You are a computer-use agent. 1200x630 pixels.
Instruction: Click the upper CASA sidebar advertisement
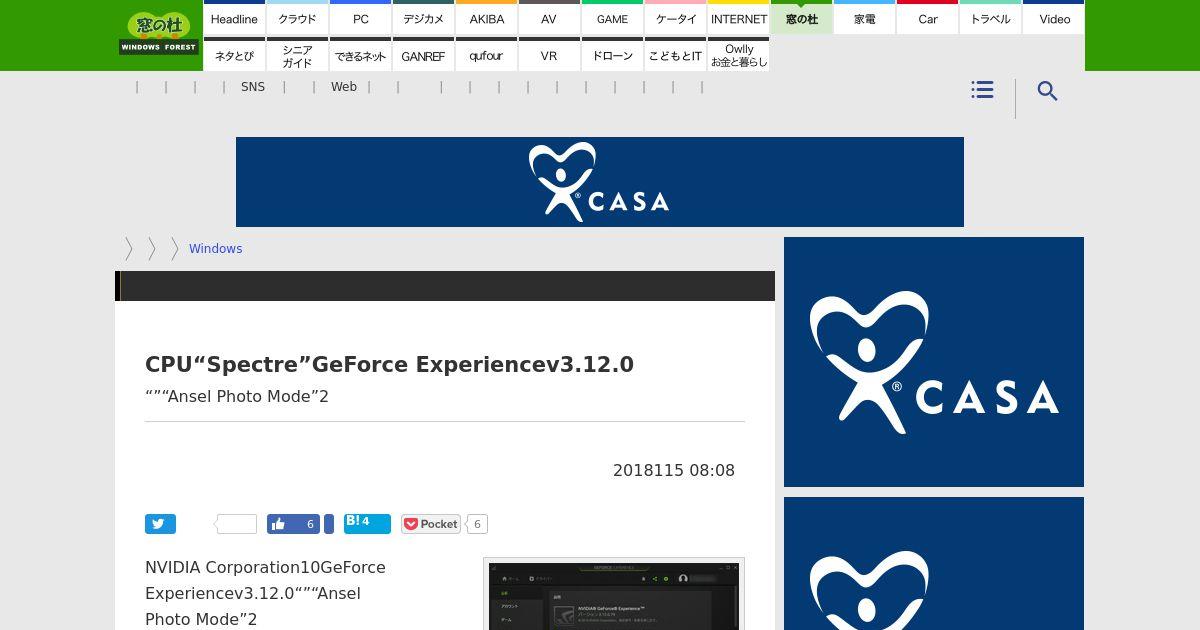934,362
